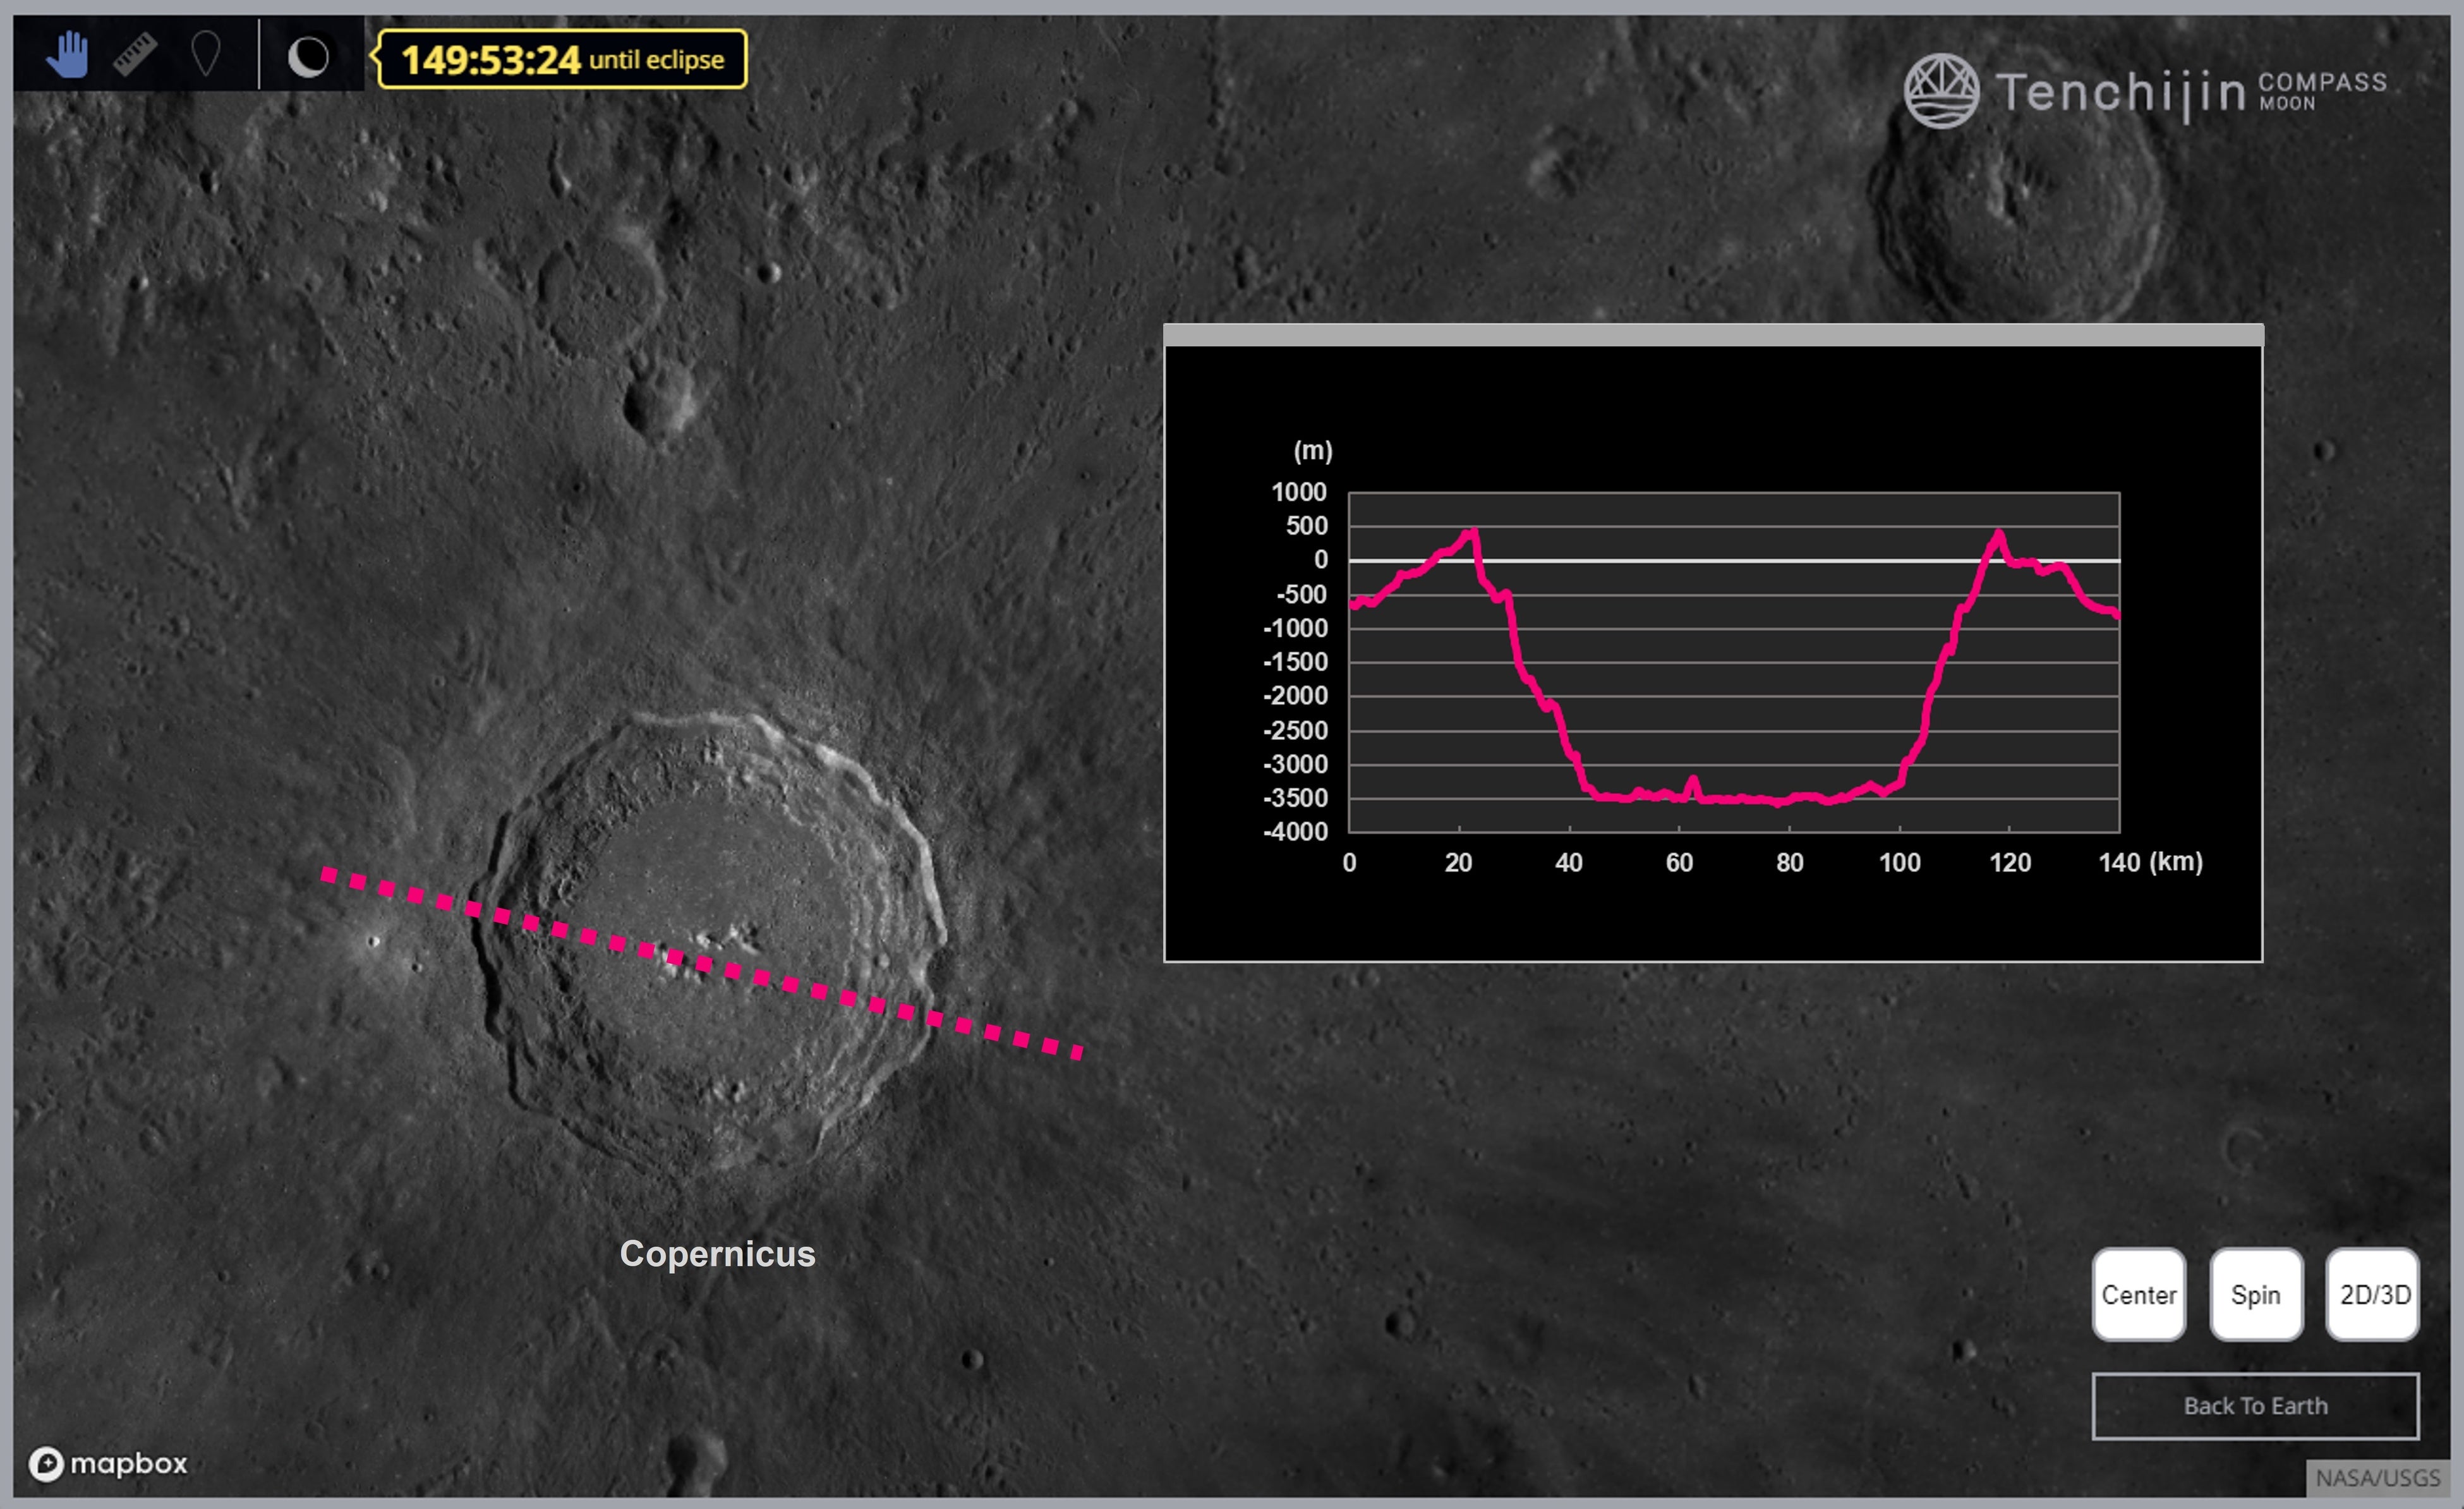Click the right rim peak on elevation chart

coord(1998,534)
